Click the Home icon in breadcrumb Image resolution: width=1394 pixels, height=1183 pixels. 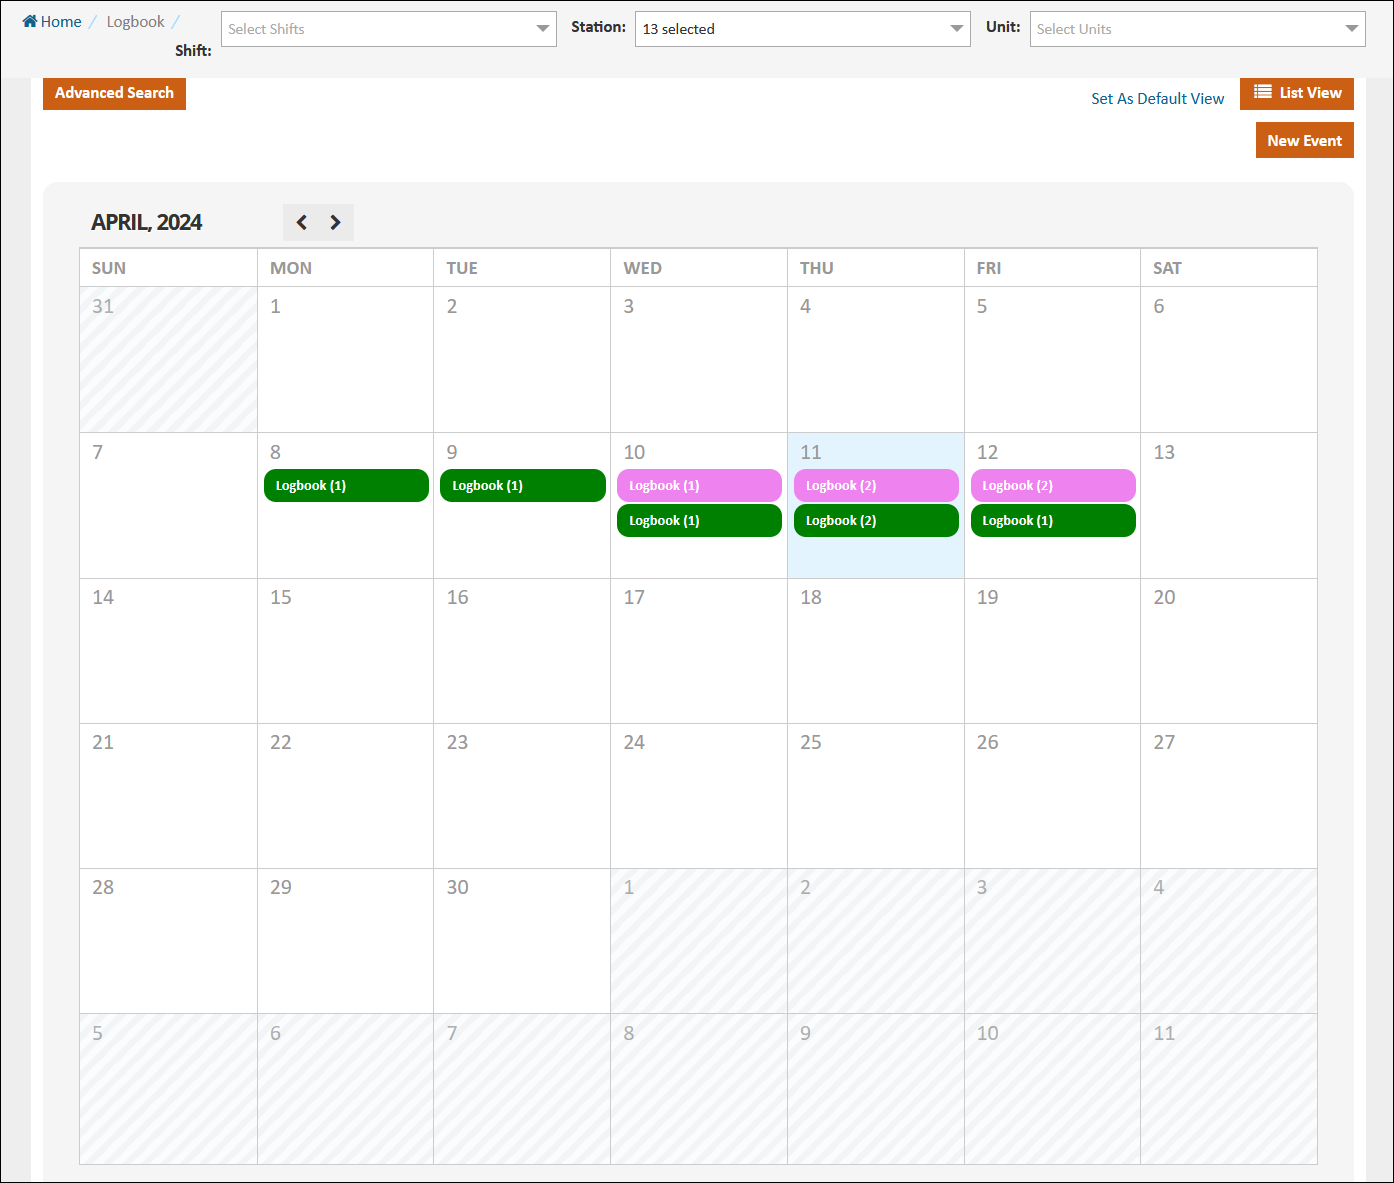coord(30,21)
